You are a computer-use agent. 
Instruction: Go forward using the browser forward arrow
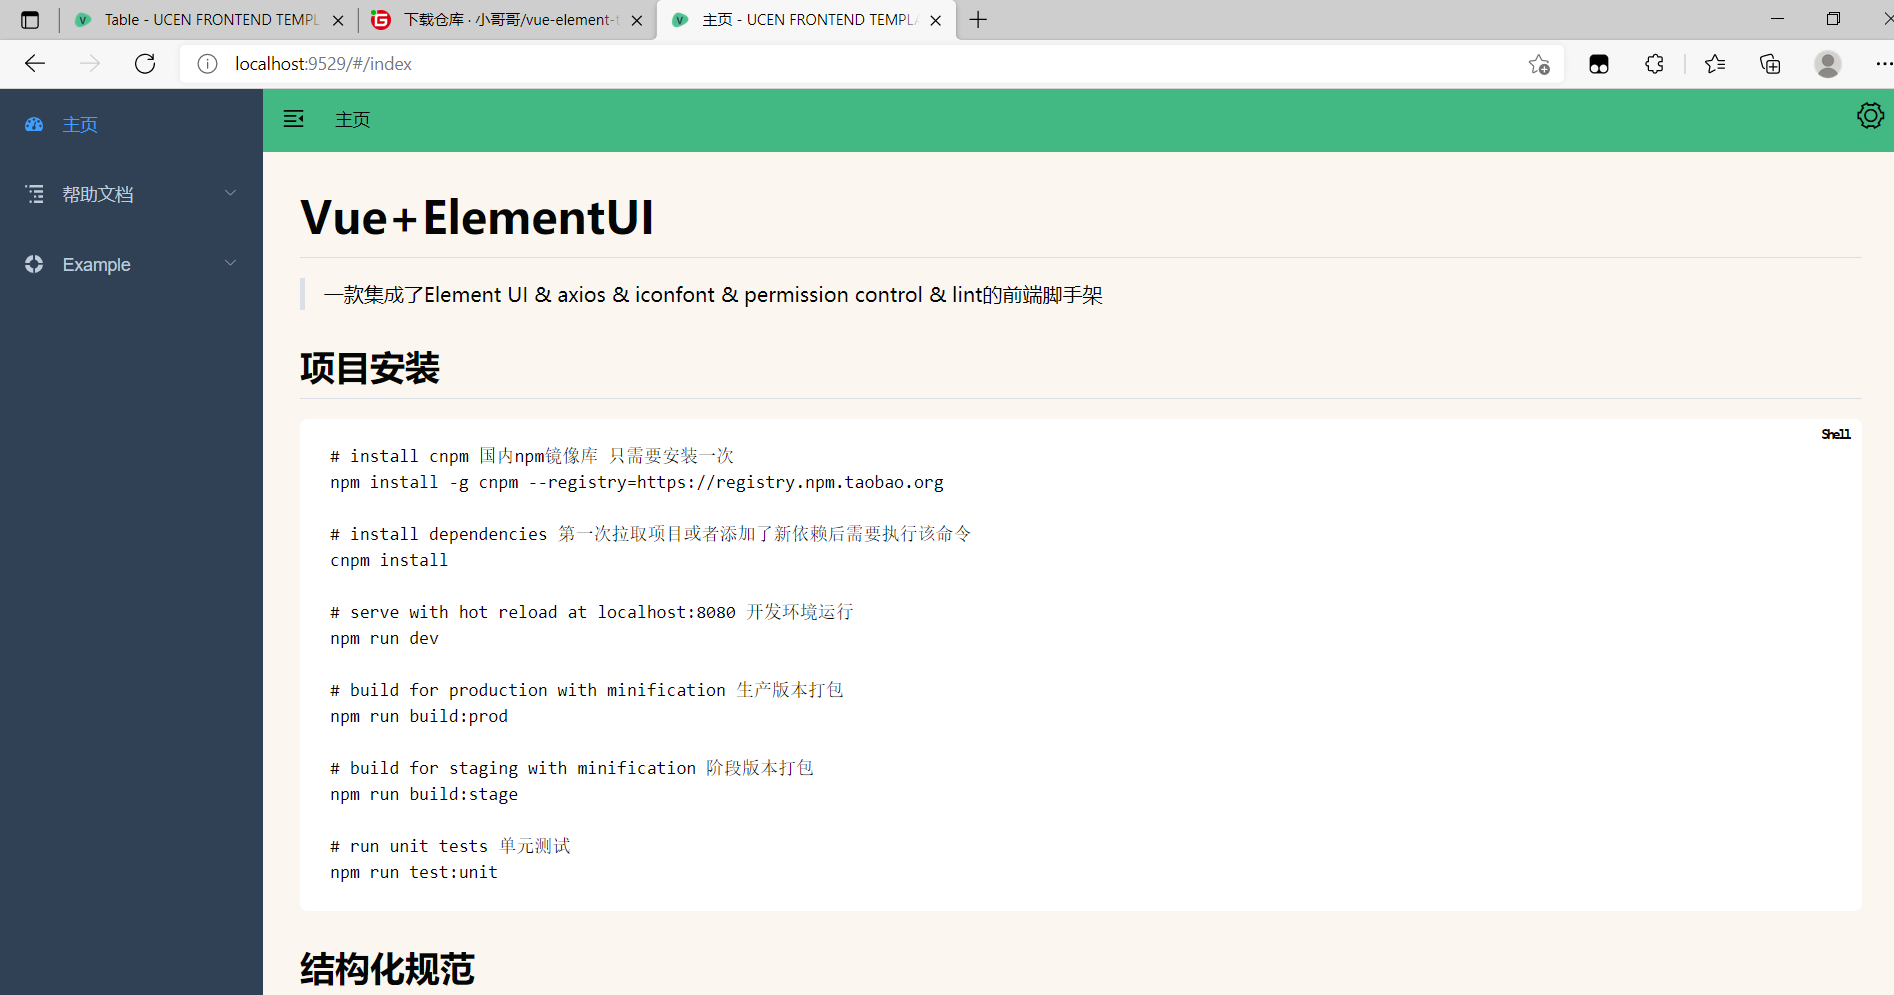90,64
